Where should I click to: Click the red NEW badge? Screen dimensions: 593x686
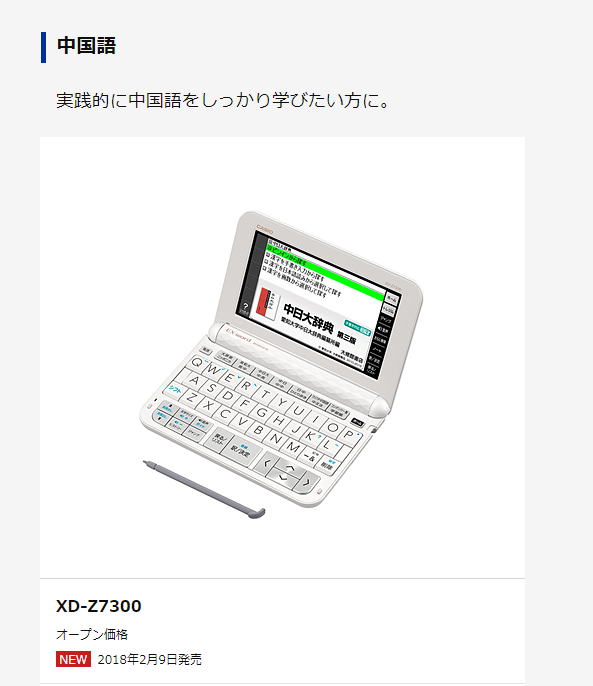(73, 659)
